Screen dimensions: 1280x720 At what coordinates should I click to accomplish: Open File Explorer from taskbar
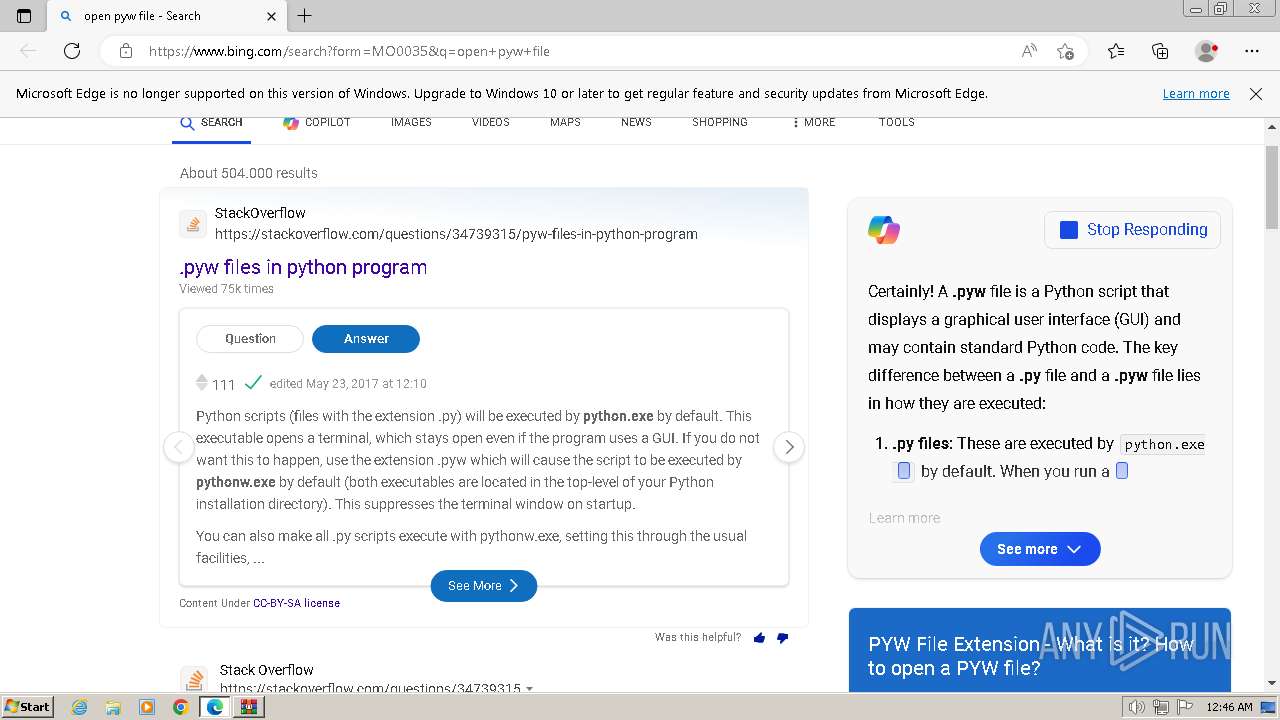tap(113, 707)
